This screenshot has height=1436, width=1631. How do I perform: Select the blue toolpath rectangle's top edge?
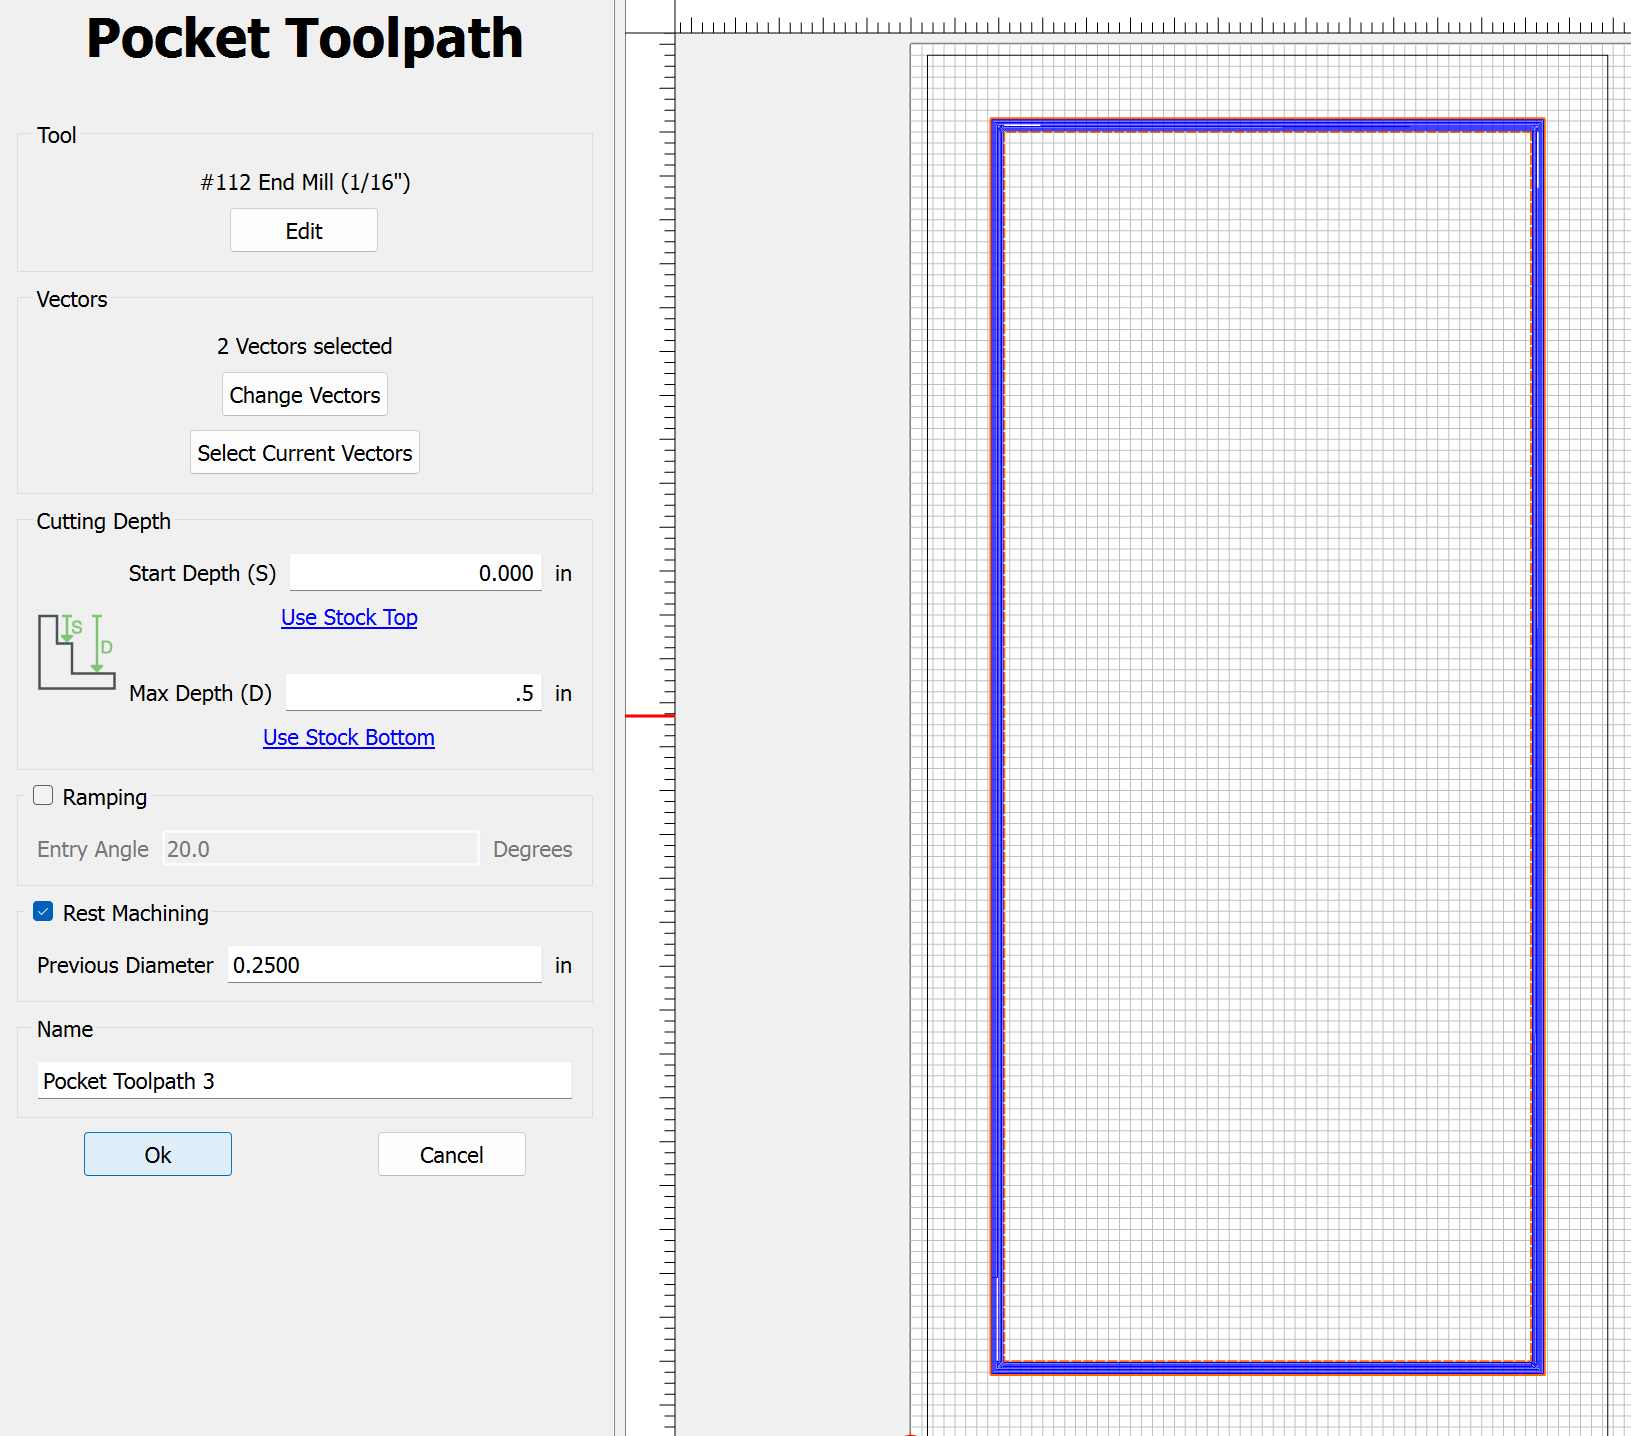click(1266, 125)
